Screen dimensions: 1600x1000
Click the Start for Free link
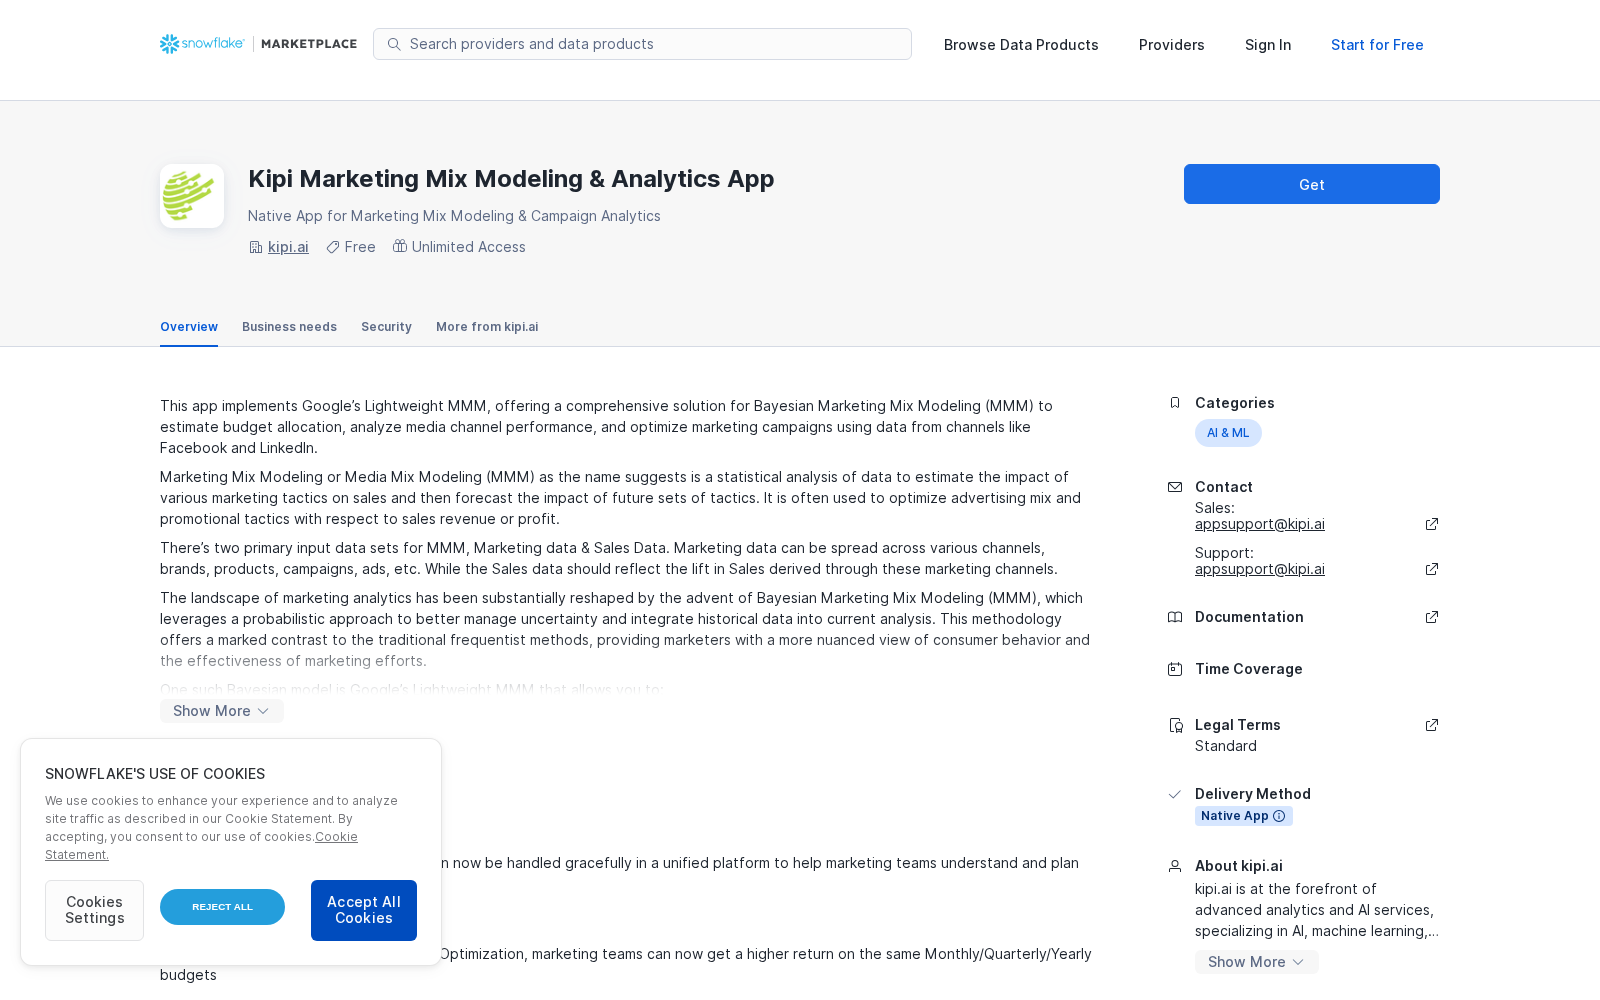(x=1377, y=45)
